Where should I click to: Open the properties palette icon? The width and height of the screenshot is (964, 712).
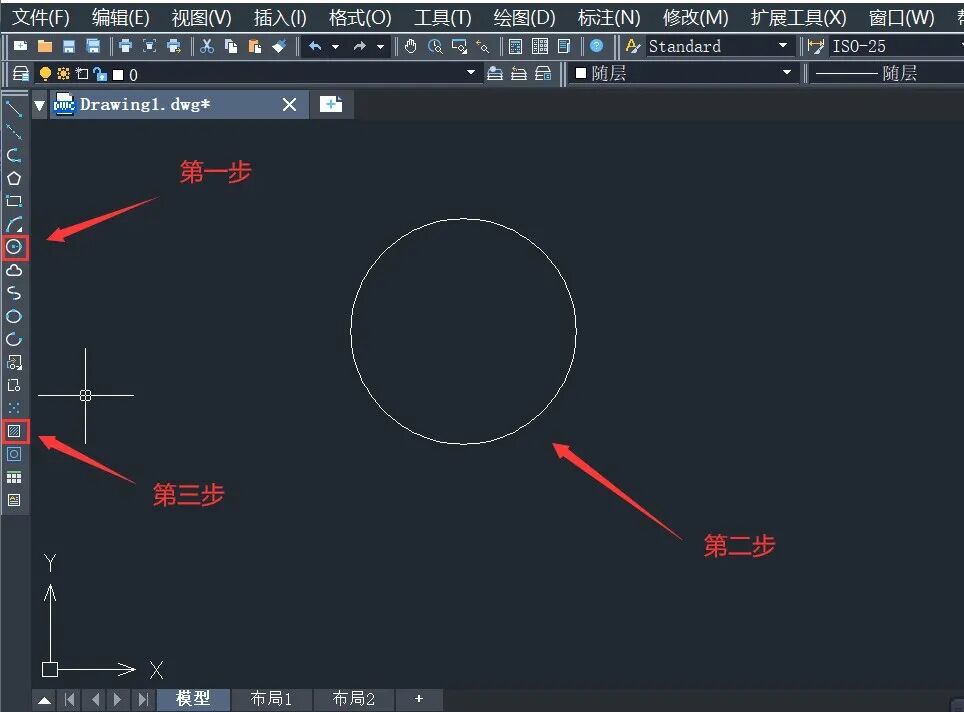[x=564, y=46]
